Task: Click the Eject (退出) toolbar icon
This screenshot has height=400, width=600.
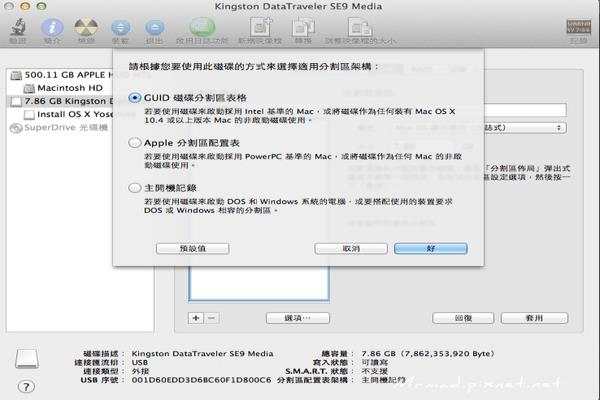Action: 155,28
